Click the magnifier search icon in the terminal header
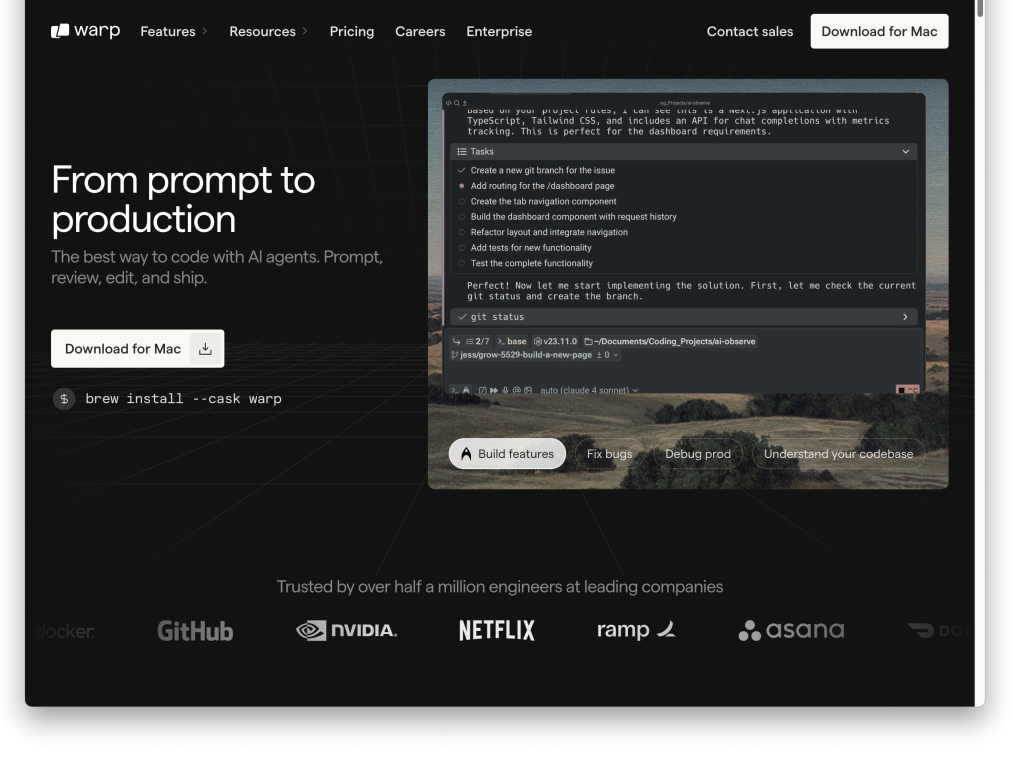This screenshot has width=1024, height=758. 456,103
